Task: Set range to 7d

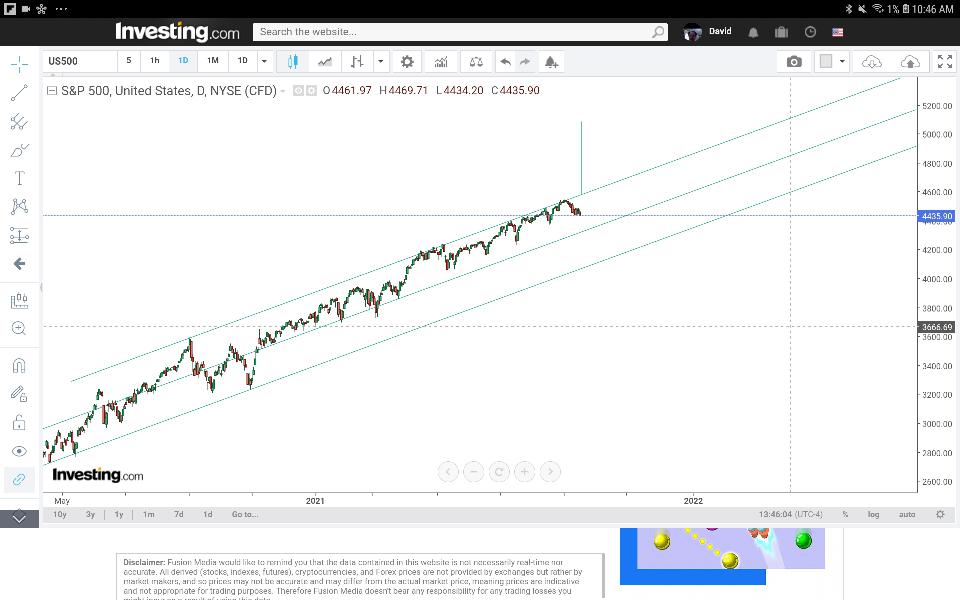Action: [178, 514]
